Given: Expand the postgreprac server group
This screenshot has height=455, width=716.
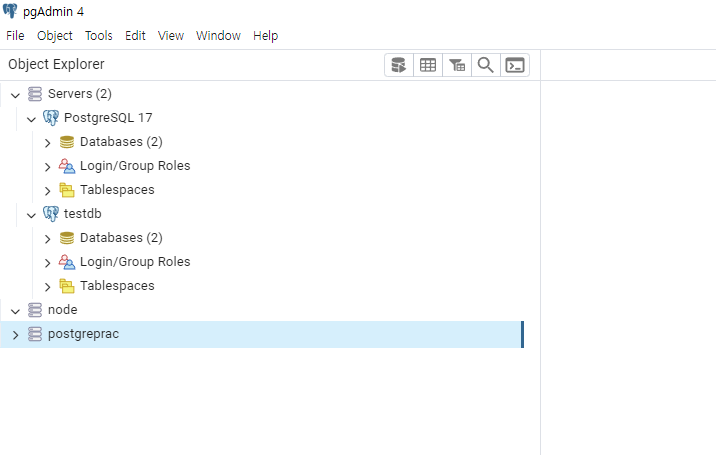Looking at the screenshot, I should (x=16, y=335).
